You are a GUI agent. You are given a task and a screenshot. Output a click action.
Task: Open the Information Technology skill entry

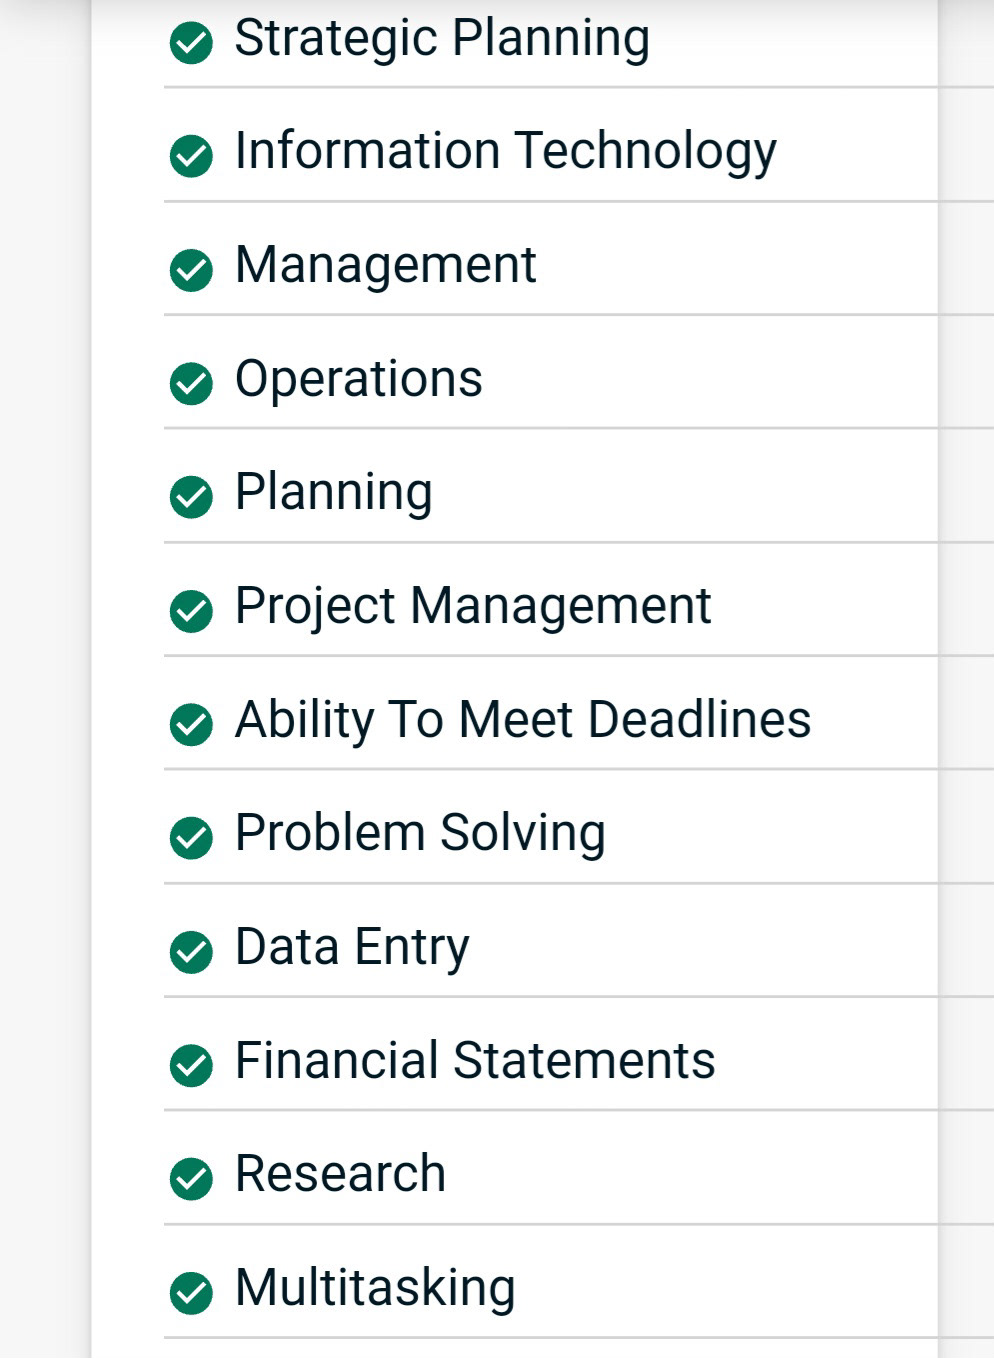[x=505, y=153]
